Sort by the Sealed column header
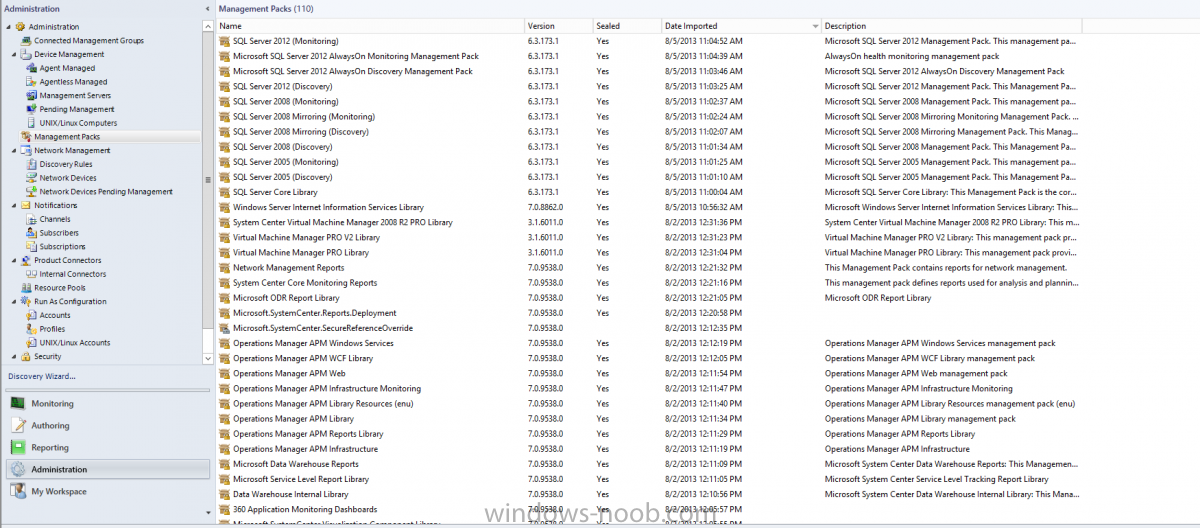The width and height of the screenshot is (1200, 528). coord(626,26)
